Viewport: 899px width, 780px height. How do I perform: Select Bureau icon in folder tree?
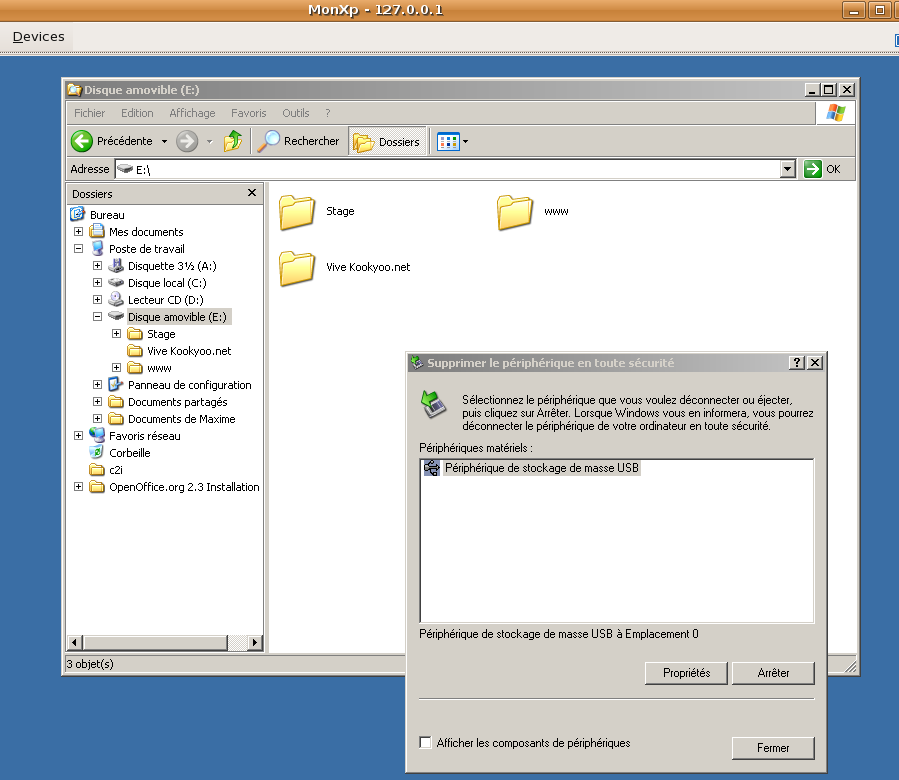77,214
